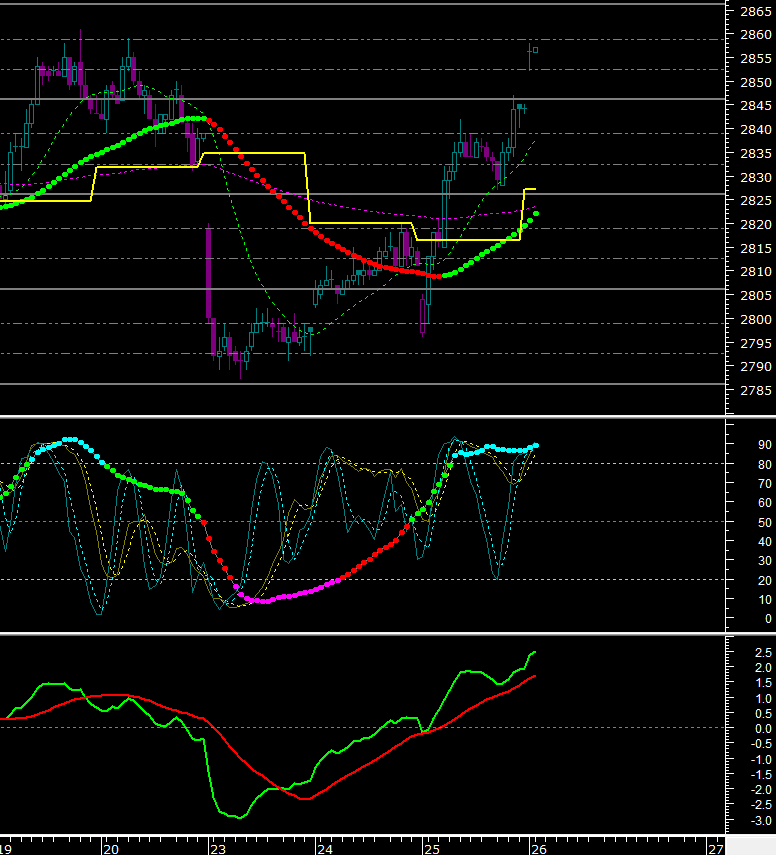
Task: Click the 90 level on oscillator scale
Action: [x=765, y=445]
